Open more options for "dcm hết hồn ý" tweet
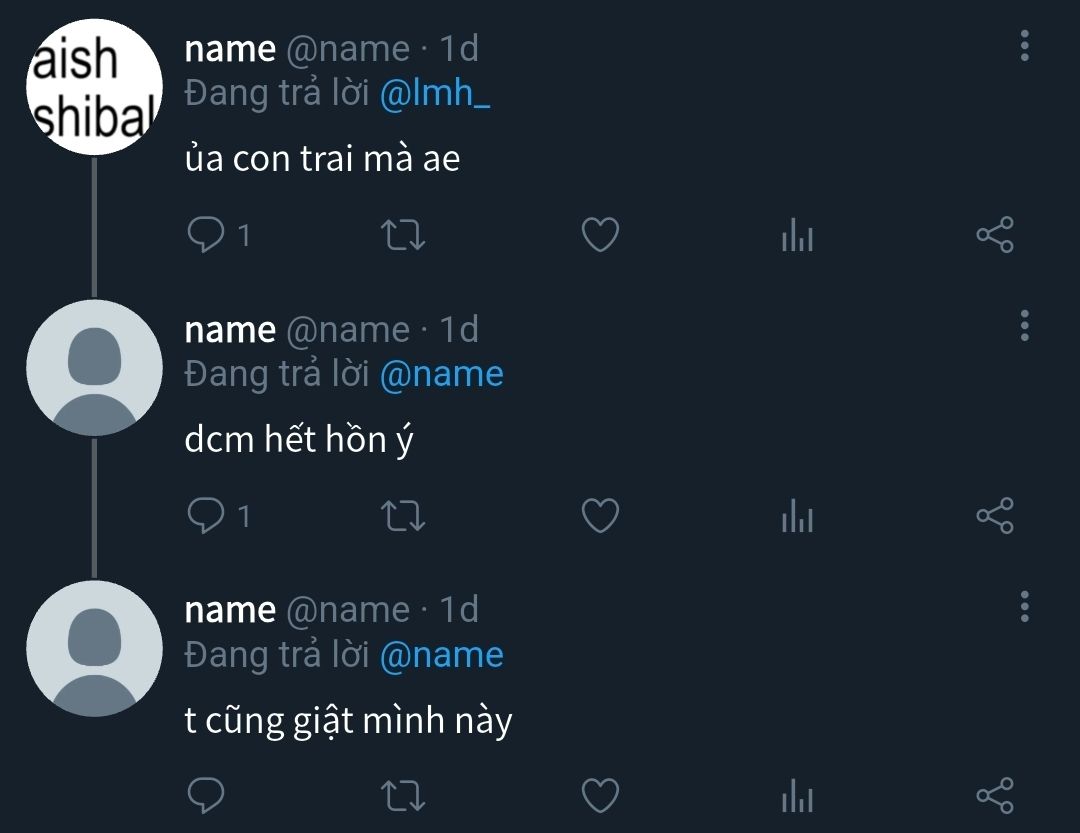Viewport: 1080px width, 833px height. coord(1024,326)
